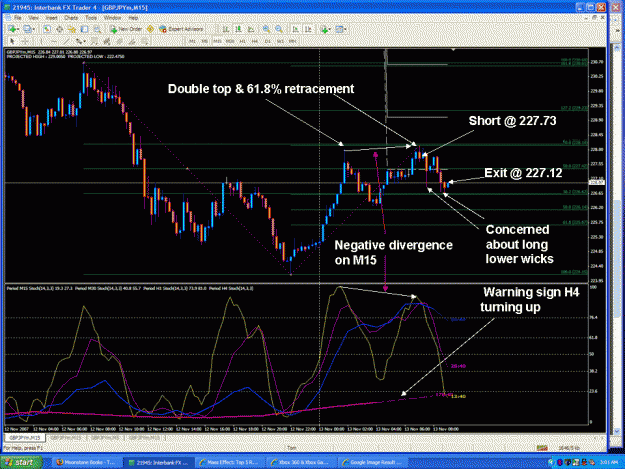This screenshot has height=469, width=625.
Task: Click the system tray clock
Action: [611, 462]
